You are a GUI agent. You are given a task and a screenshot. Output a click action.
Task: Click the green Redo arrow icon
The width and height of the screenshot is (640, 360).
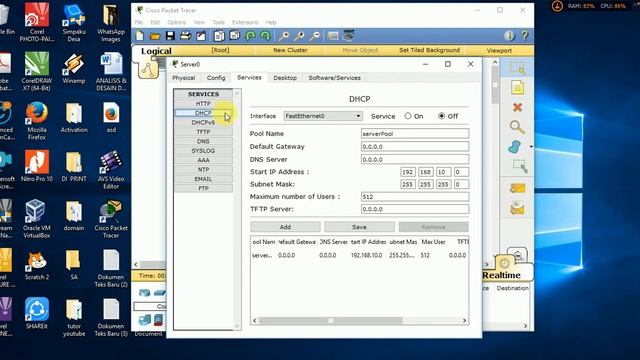click(265, 36)
